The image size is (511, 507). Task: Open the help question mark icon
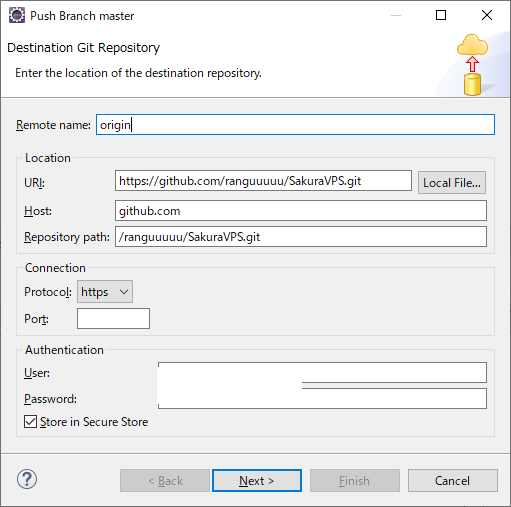coord(27,480)
